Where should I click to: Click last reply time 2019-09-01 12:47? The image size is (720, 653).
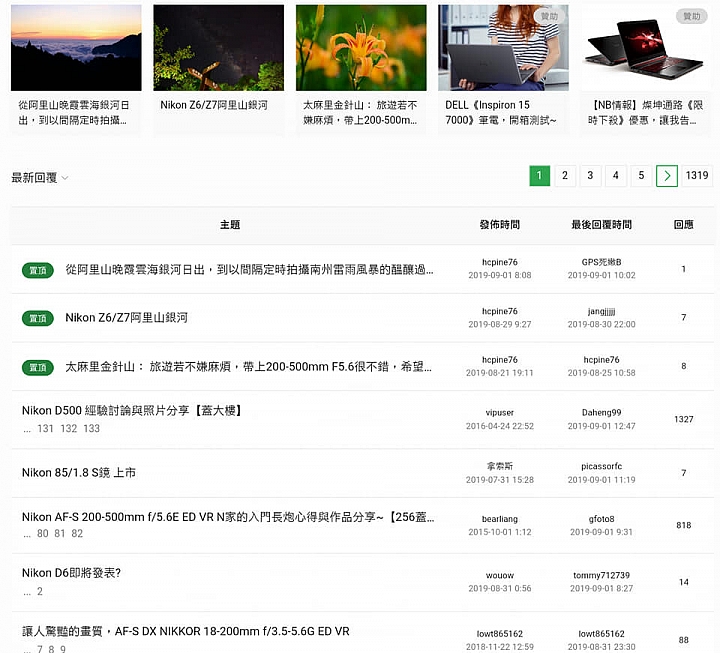(602, 426)
